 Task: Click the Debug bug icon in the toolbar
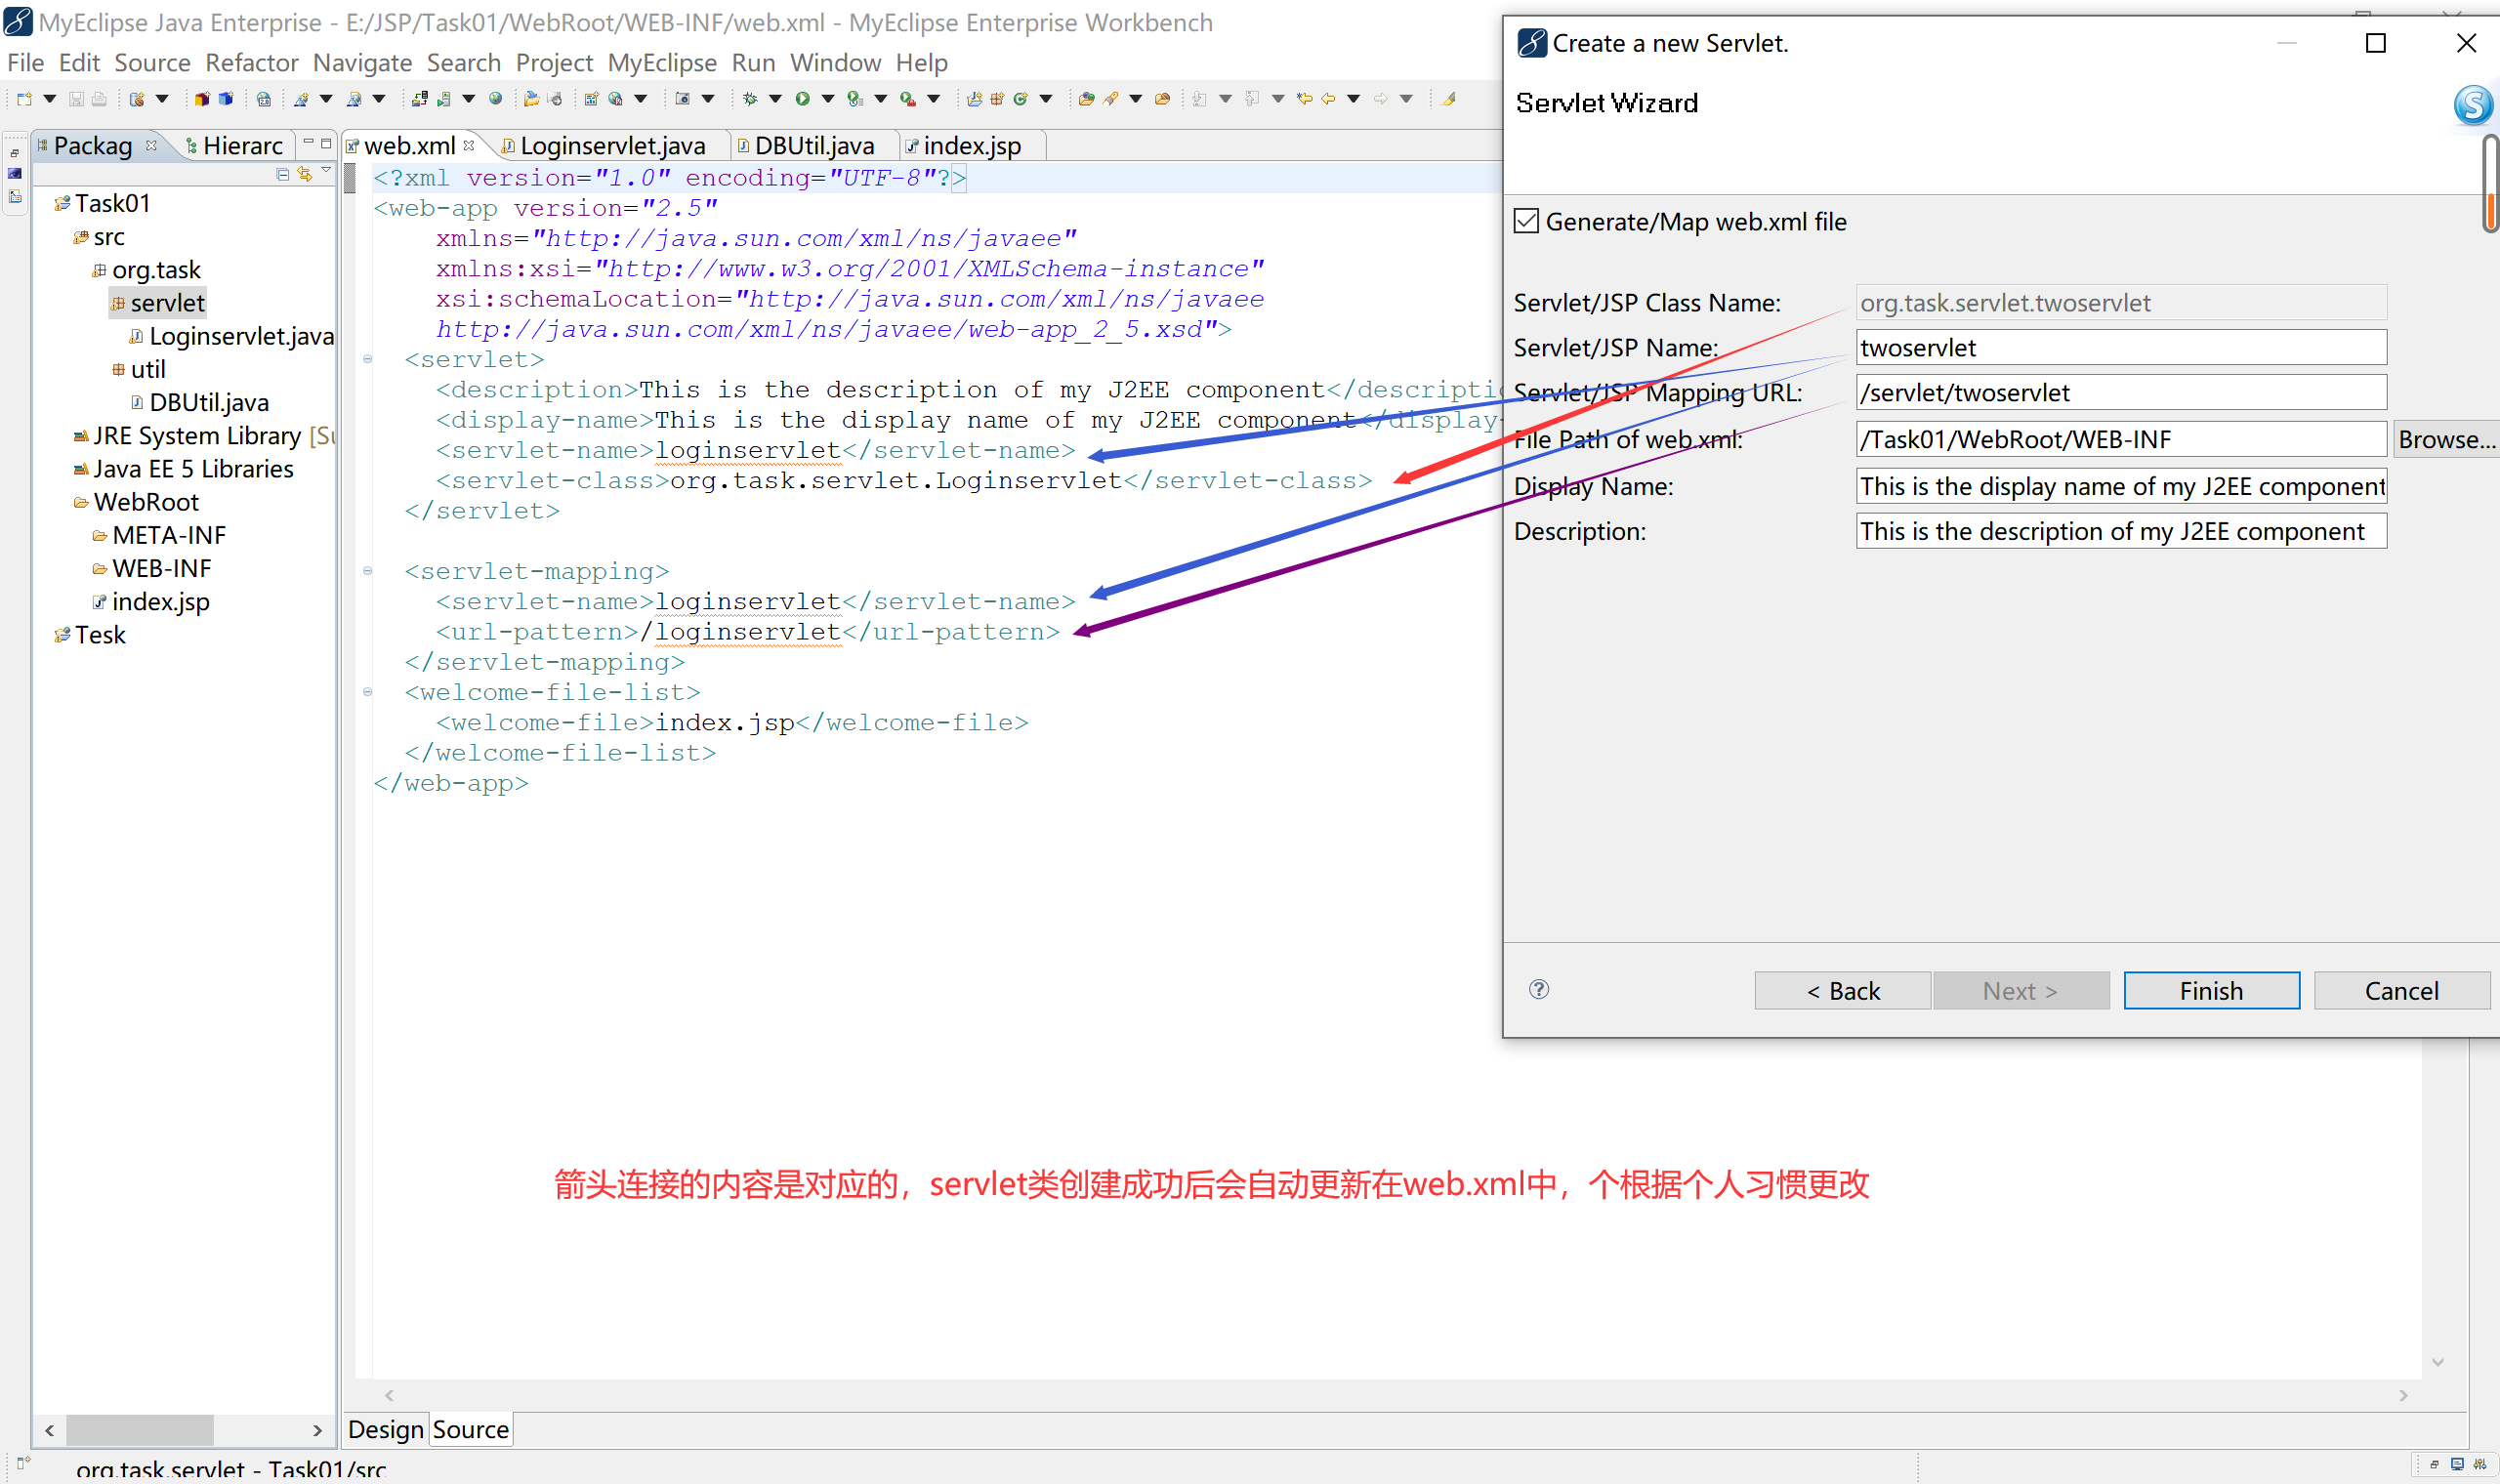(751, 98)
